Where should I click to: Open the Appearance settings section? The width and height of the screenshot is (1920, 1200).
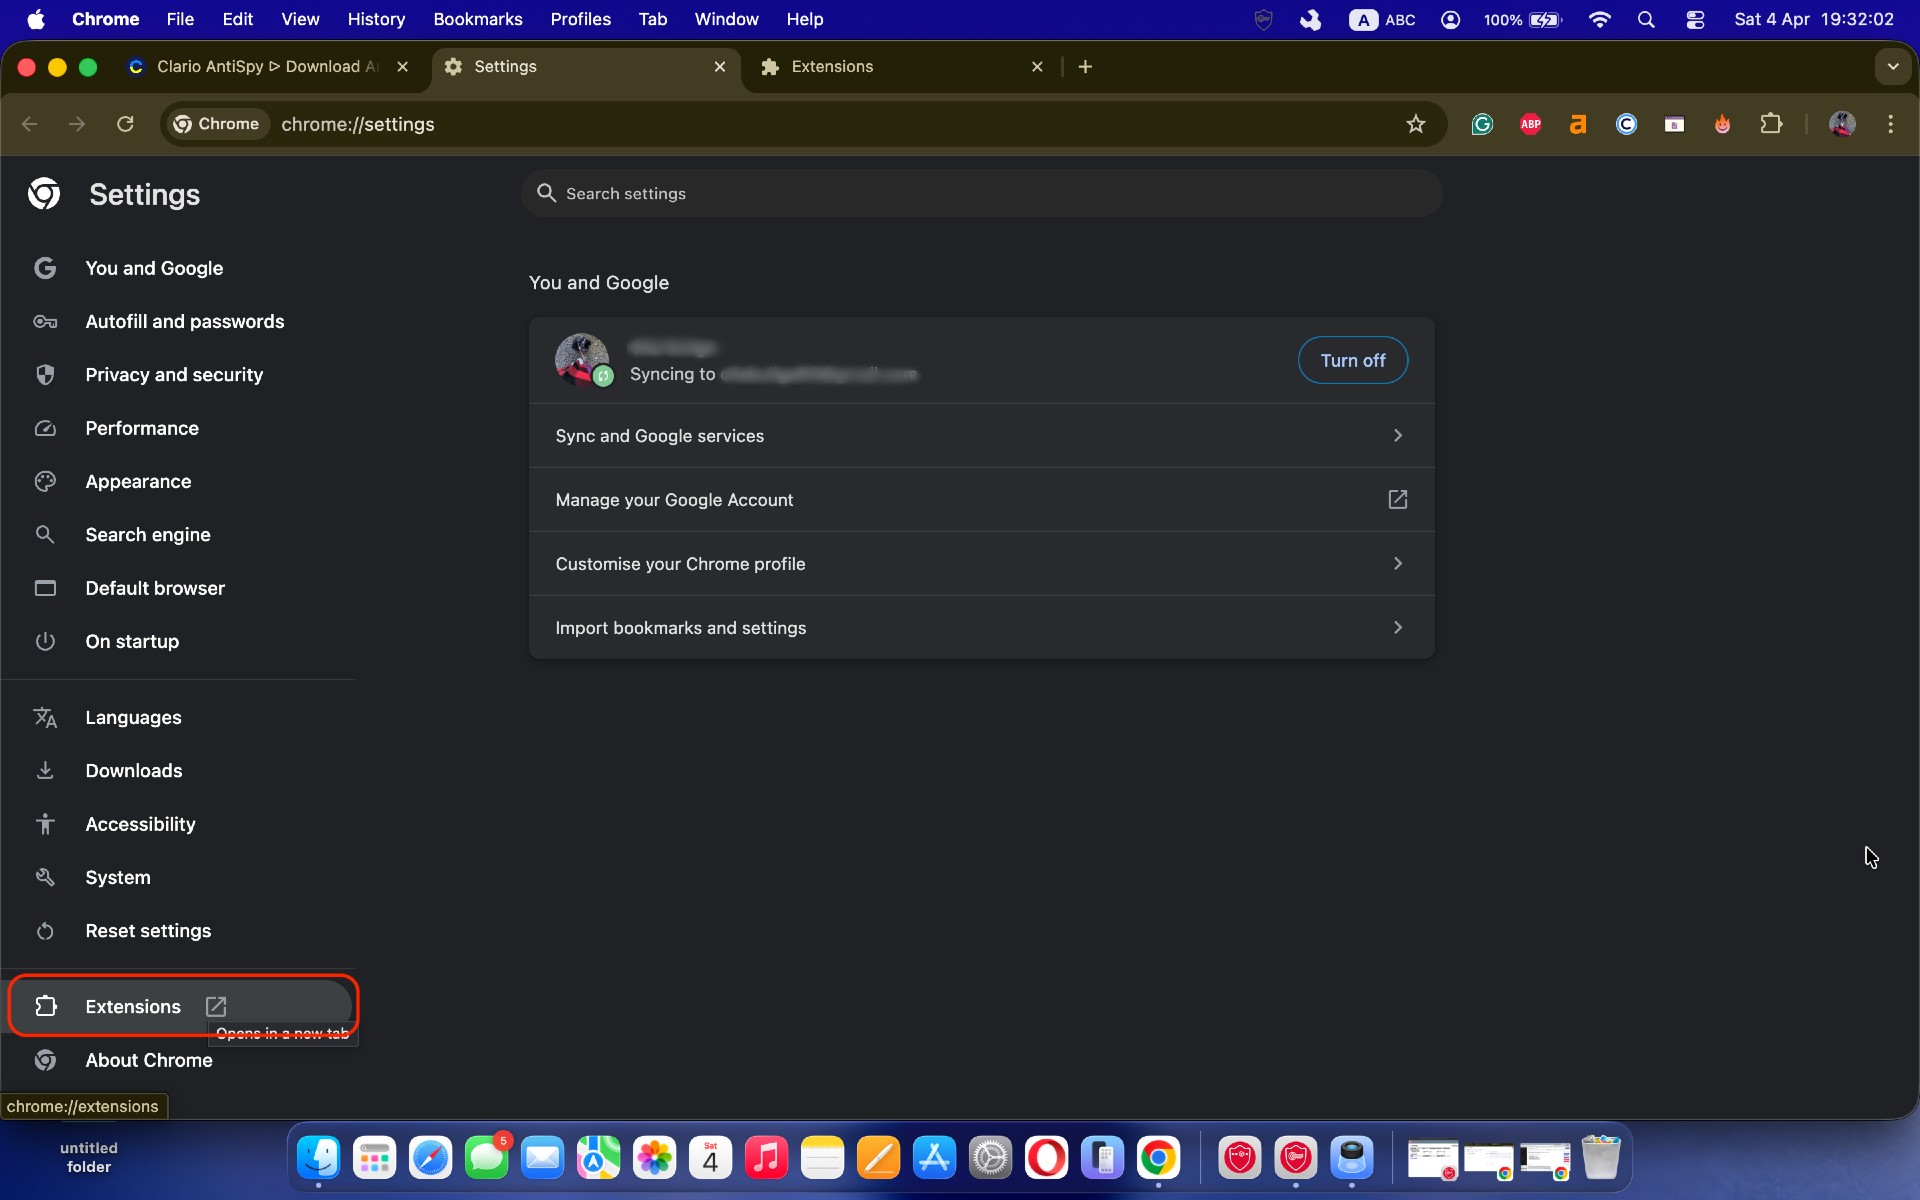137,481
